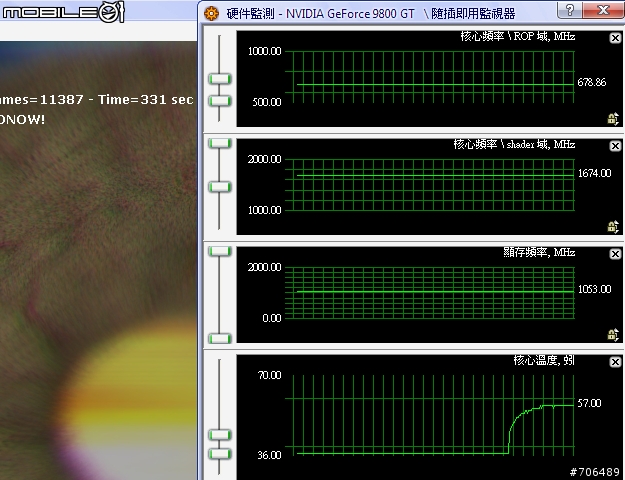This screenshot has width=625, height=480.
Task: Click the hardware monitor gear icon in title bar
Action: 211,14
